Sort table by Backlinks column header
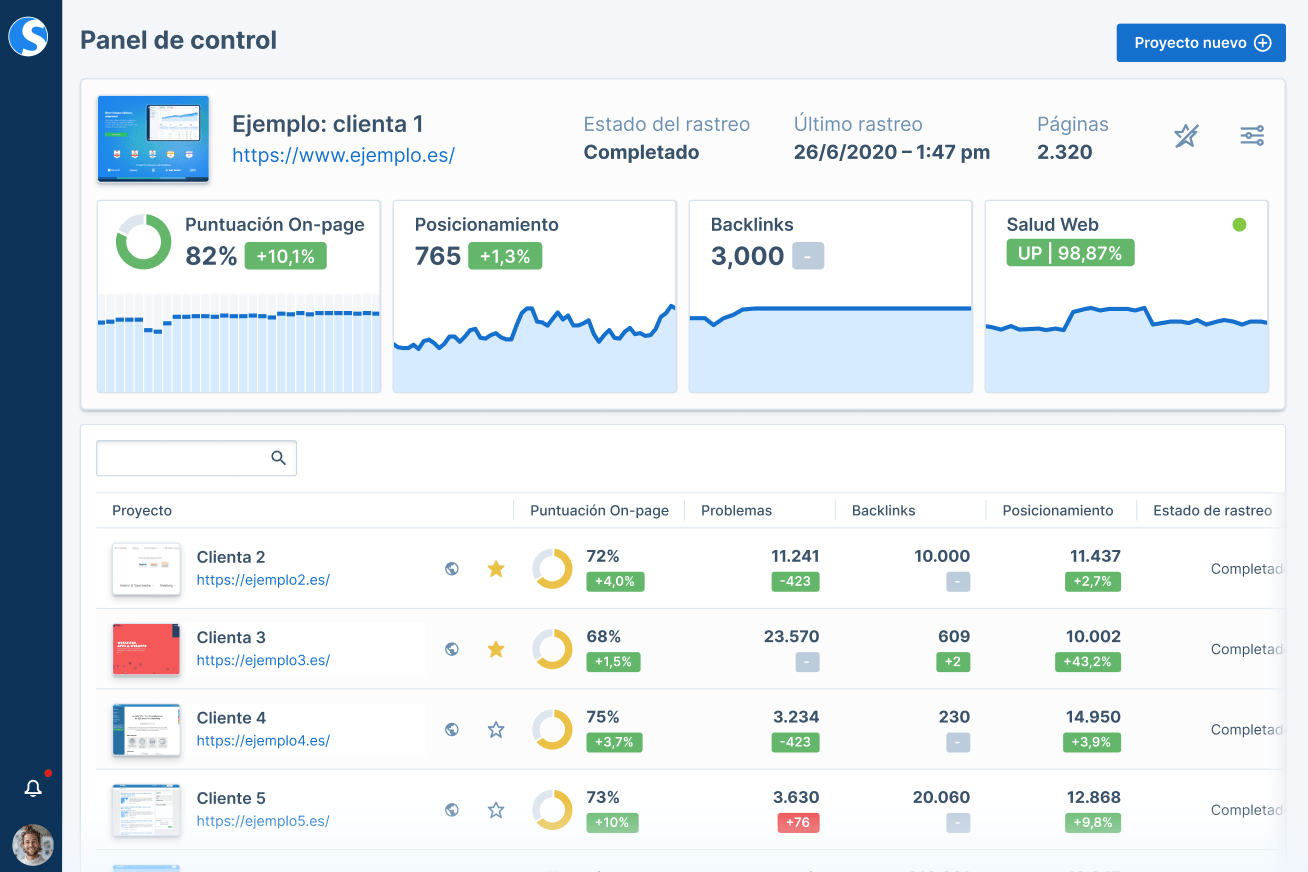Screen dimensions: 1308x872 (x=883, y=511)
